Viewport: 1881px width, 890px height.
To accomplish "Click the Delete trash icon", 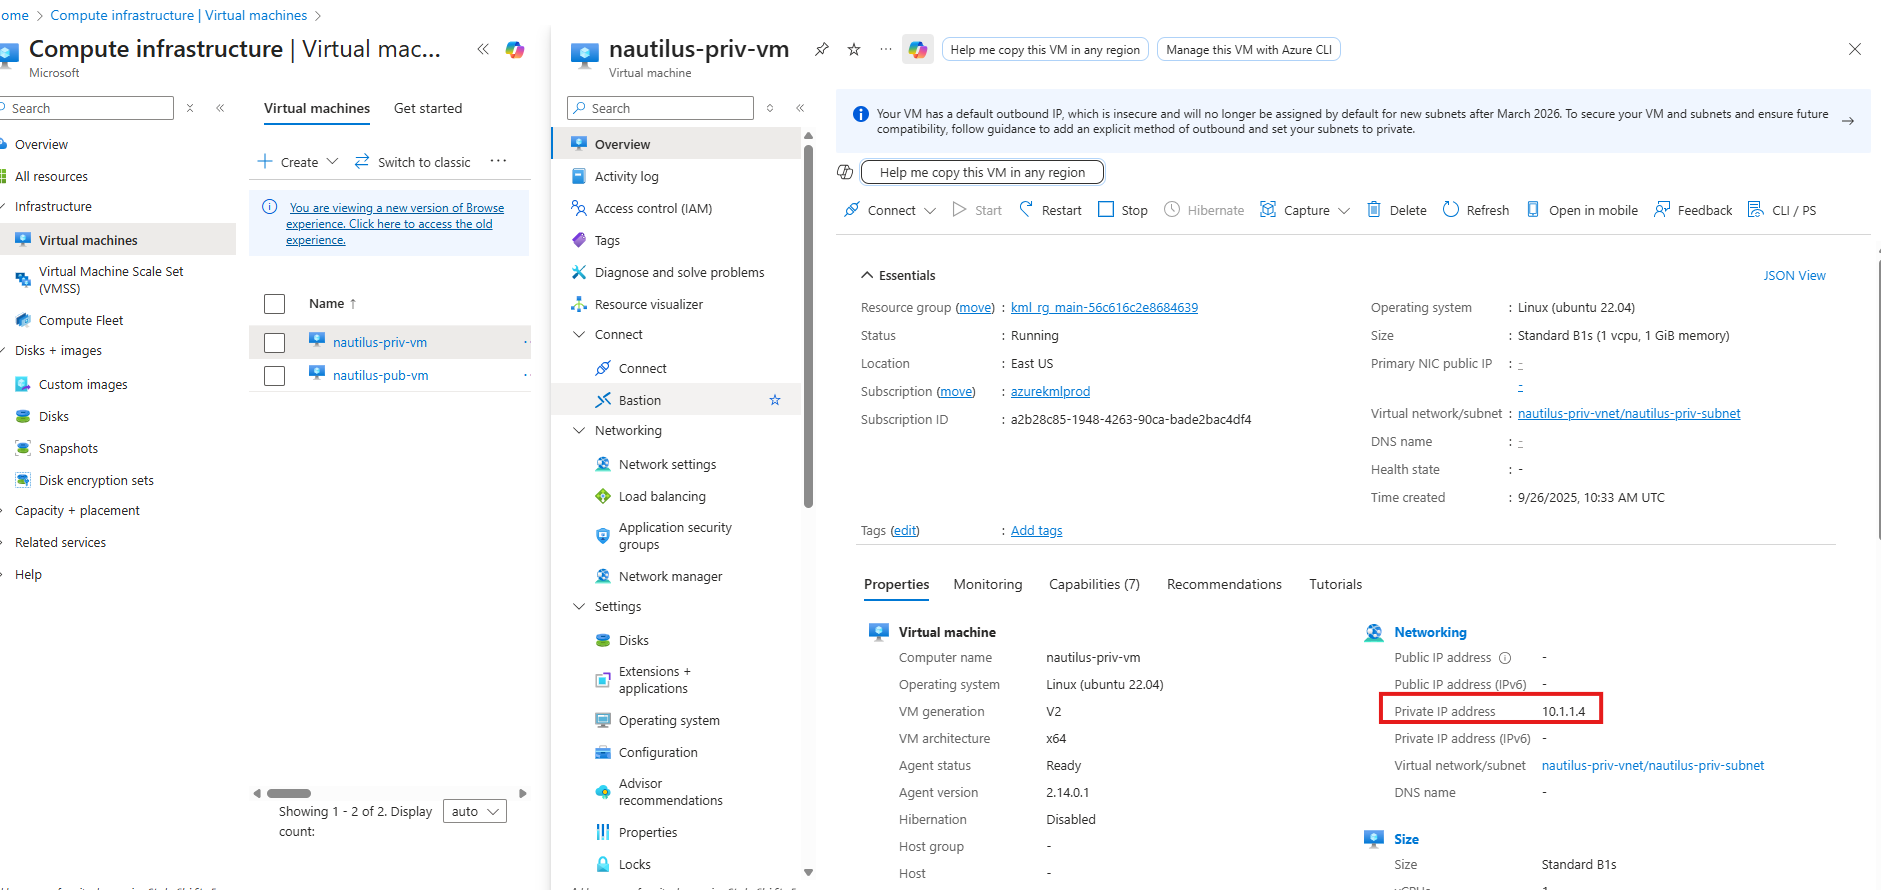I will click(1374, 209).
